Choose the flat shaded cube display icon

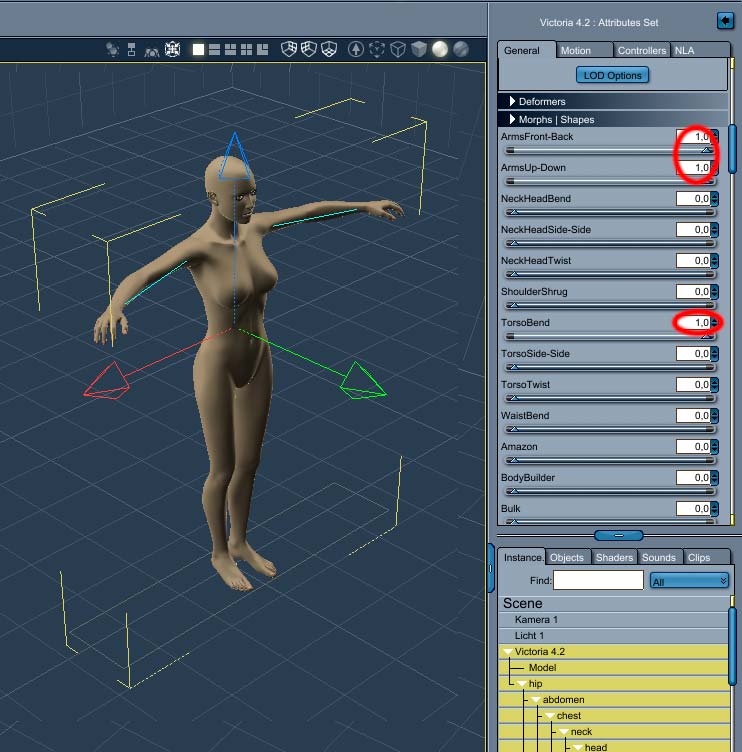click(x=419, y=49)
